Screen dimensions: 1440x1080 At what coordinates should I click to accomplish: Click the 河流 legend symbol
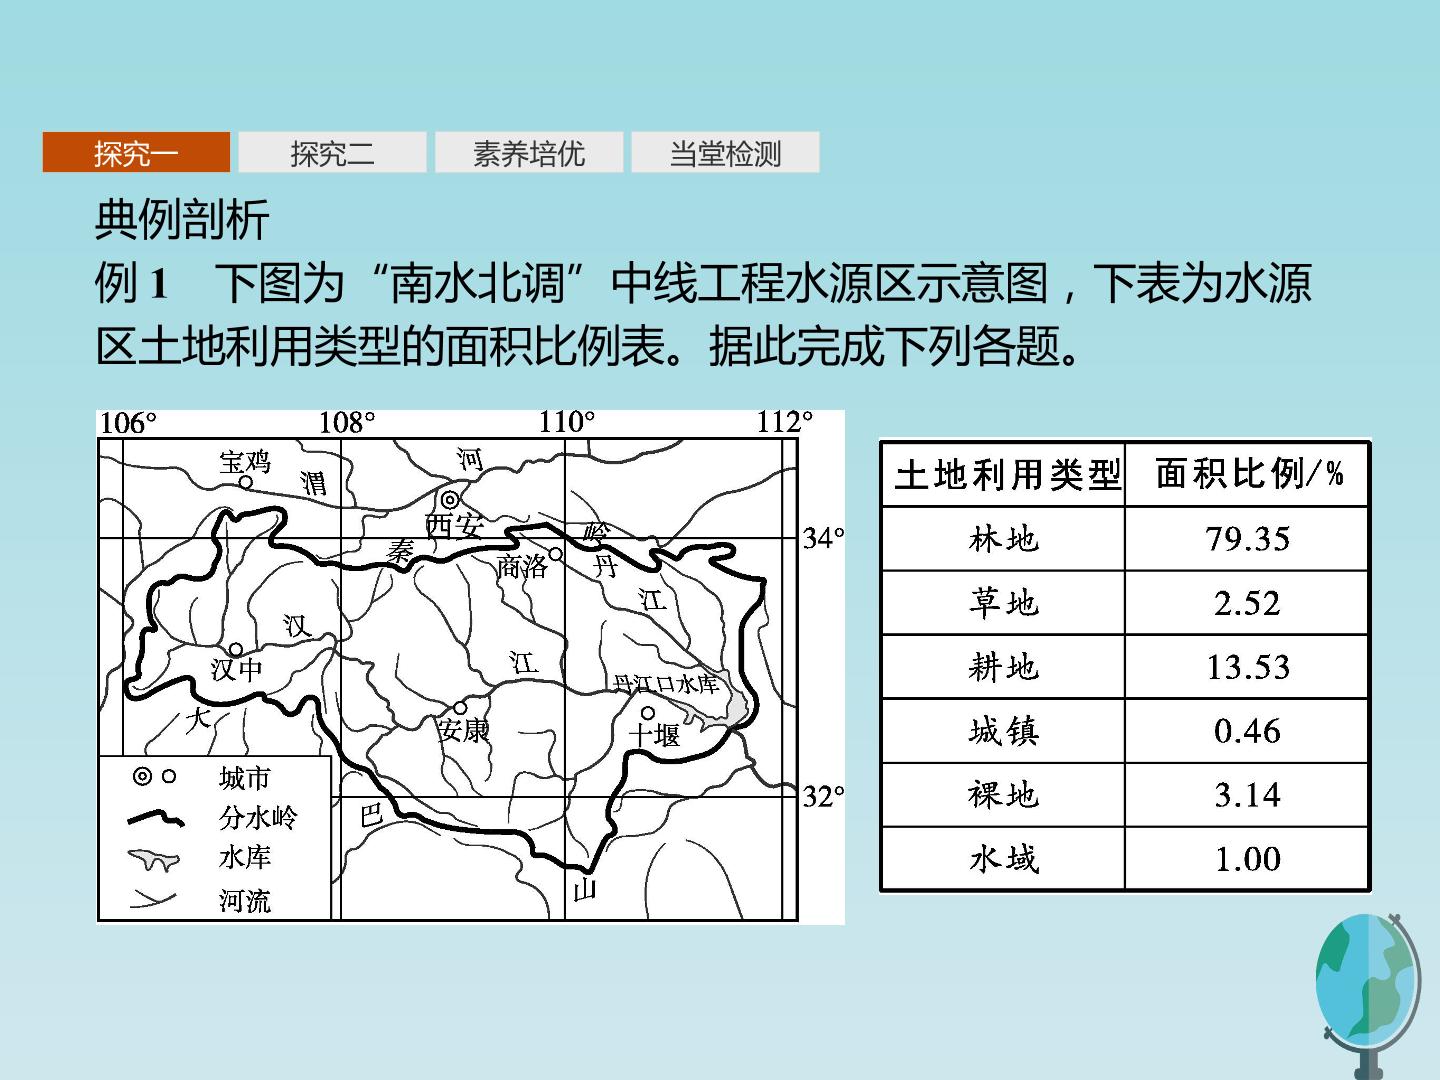click(x=153, y=900)
